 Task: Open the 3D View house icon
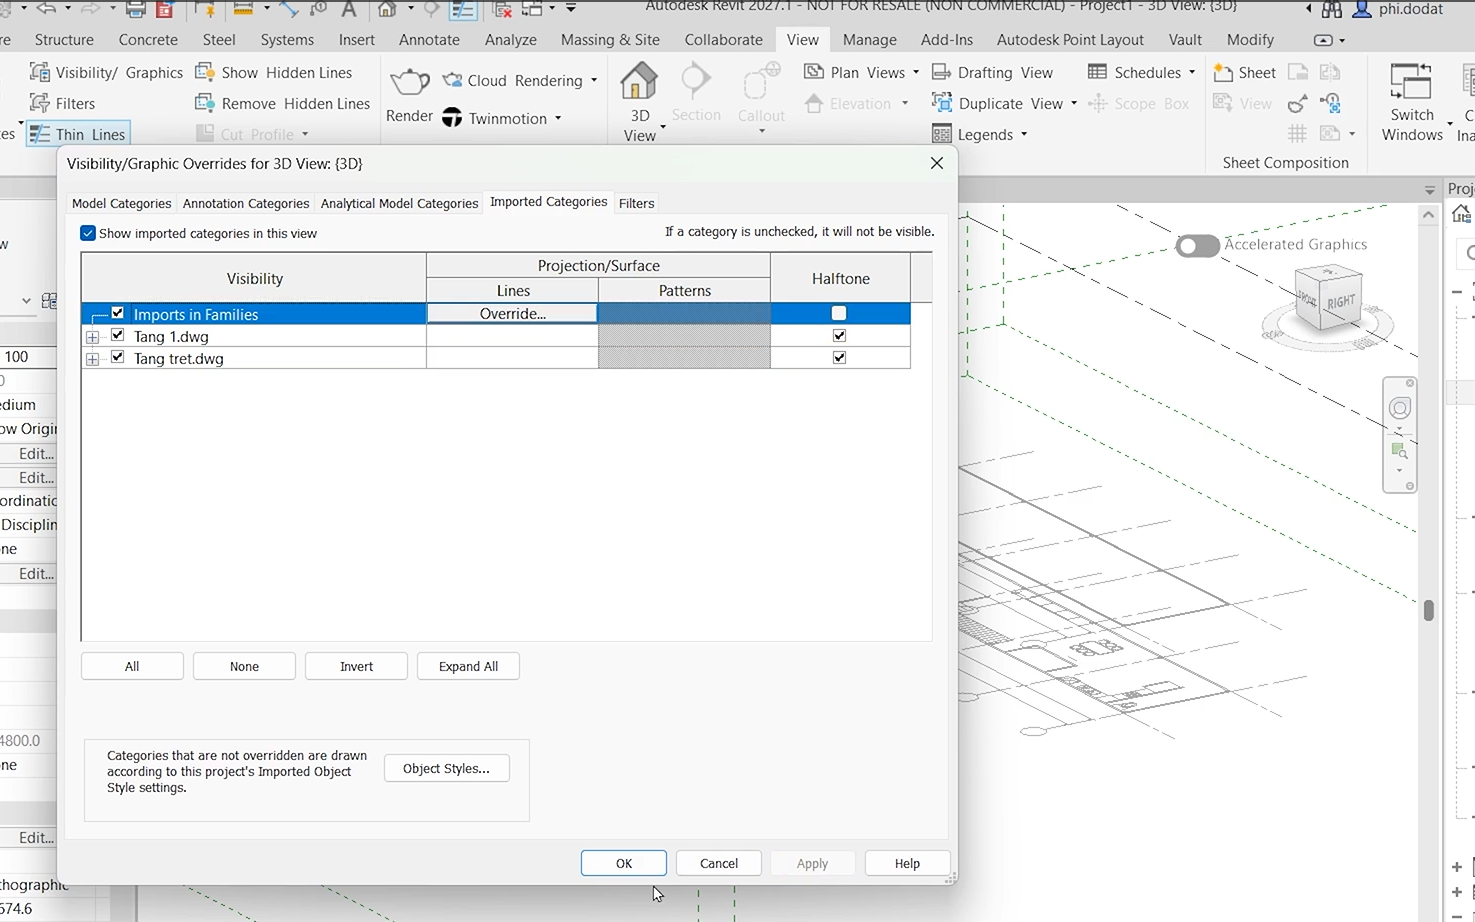(x=639, y=83)
